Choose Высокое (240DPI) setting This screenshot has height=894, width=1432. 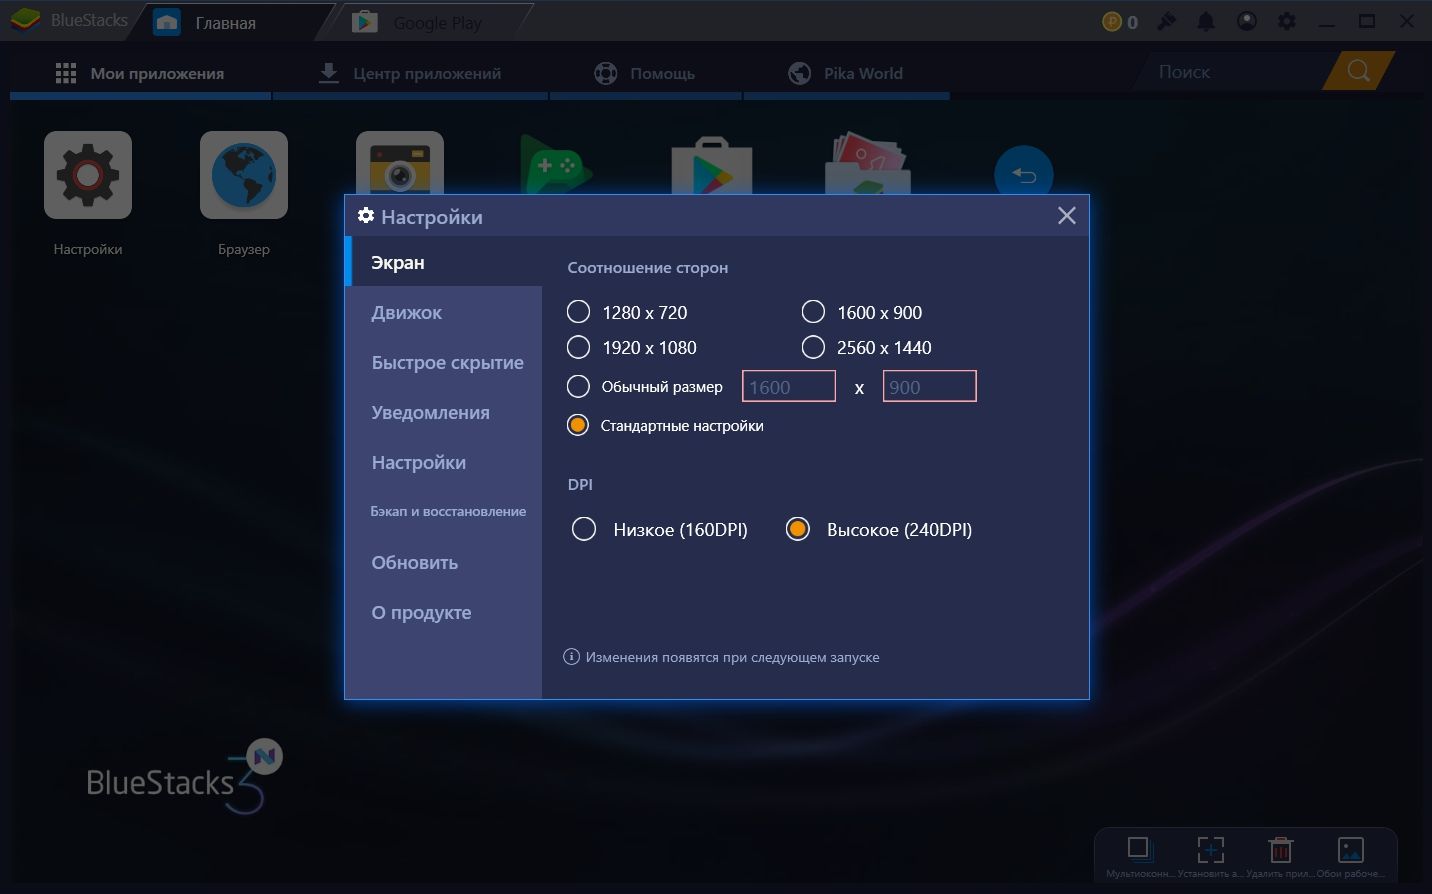click(797, 529)
